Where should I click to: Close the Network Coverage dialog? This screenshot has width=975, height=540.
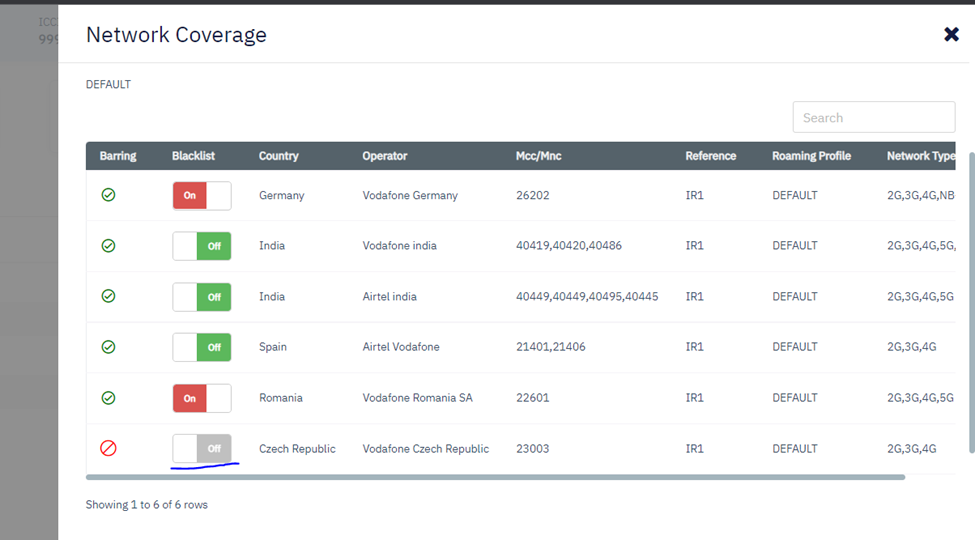tap(951, 35)
